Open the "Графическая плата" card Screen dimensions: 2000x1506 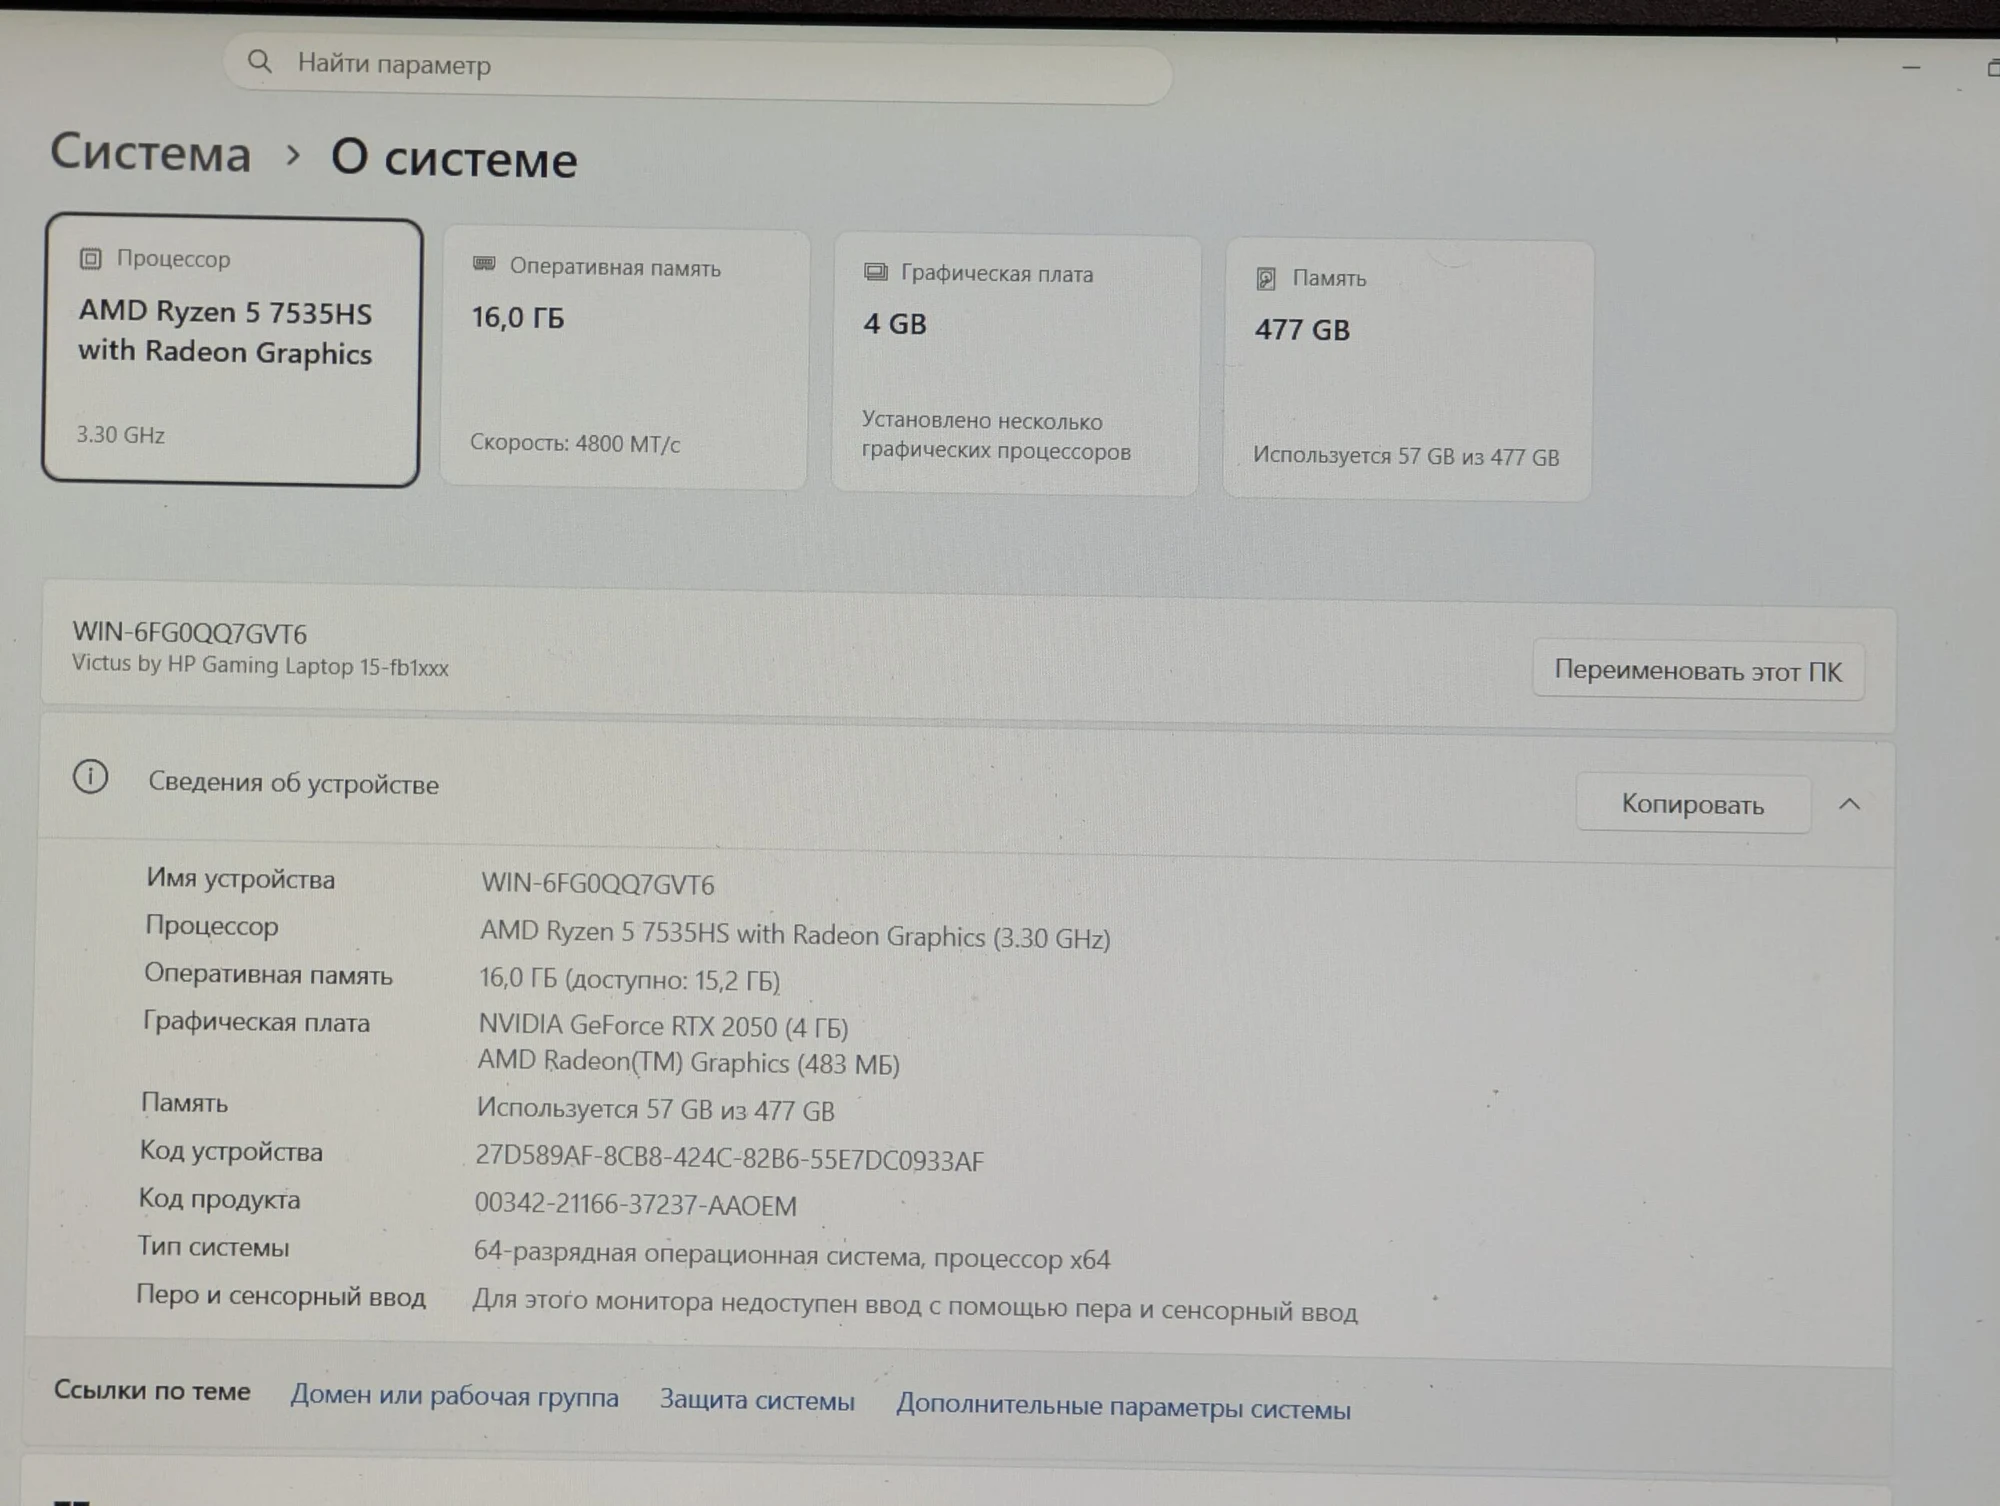[x=1015, y=365]
